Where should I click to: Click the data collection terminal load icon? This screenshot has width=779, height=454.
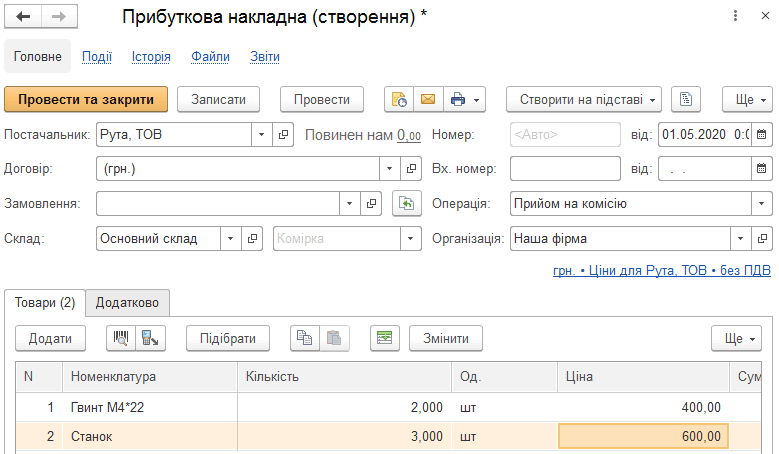(150, 338)
